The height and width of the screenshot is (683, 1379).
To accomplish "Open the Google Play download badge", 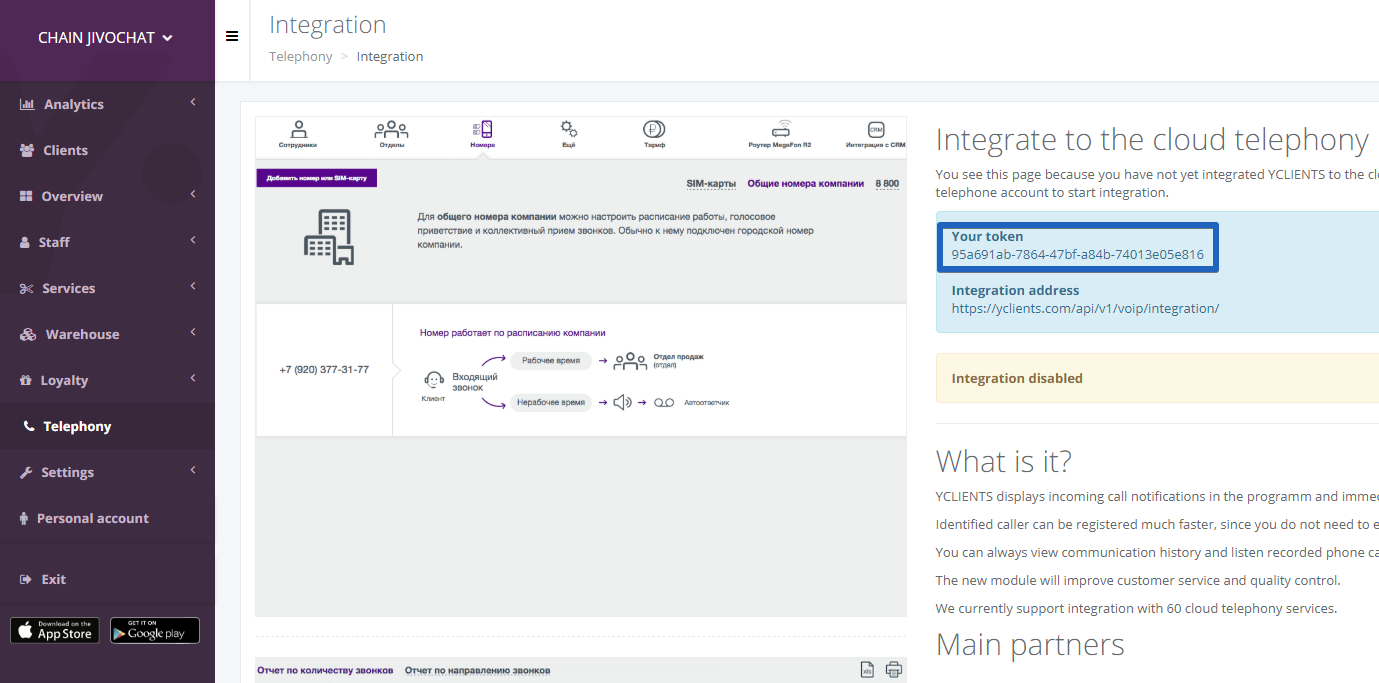I will coord(155,630).
